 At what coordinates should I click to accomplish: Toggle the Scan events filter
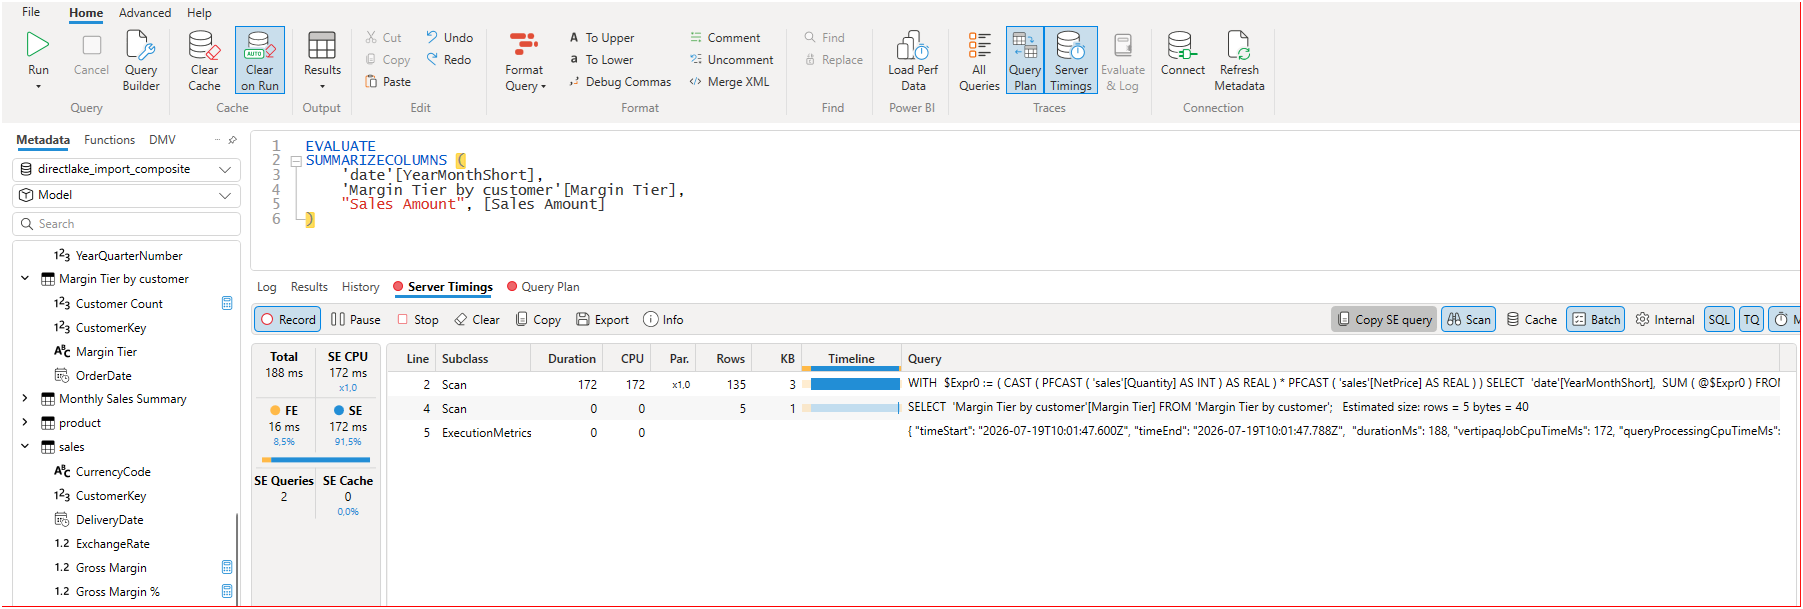pyautogui.click(x=1469, y=320)
